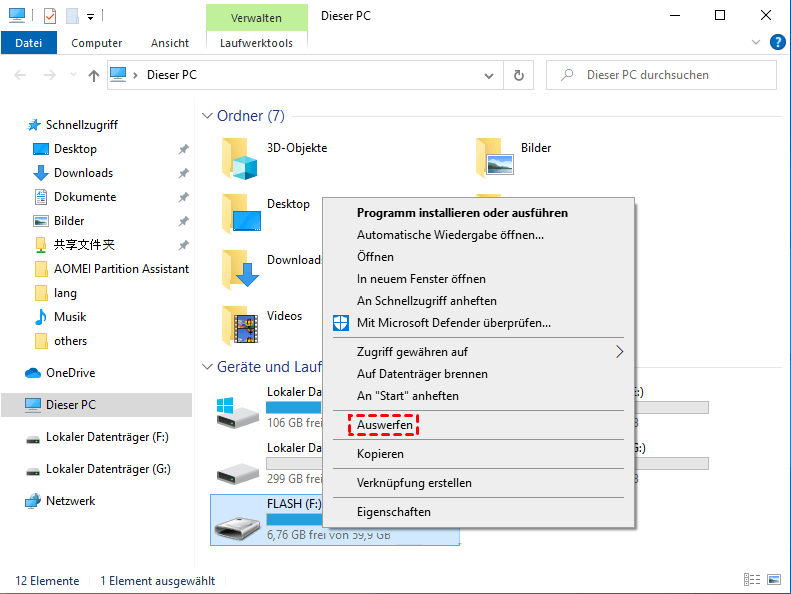
Task: Collapse the Geräte und Laufwerke section
Action: pos(208,367)
